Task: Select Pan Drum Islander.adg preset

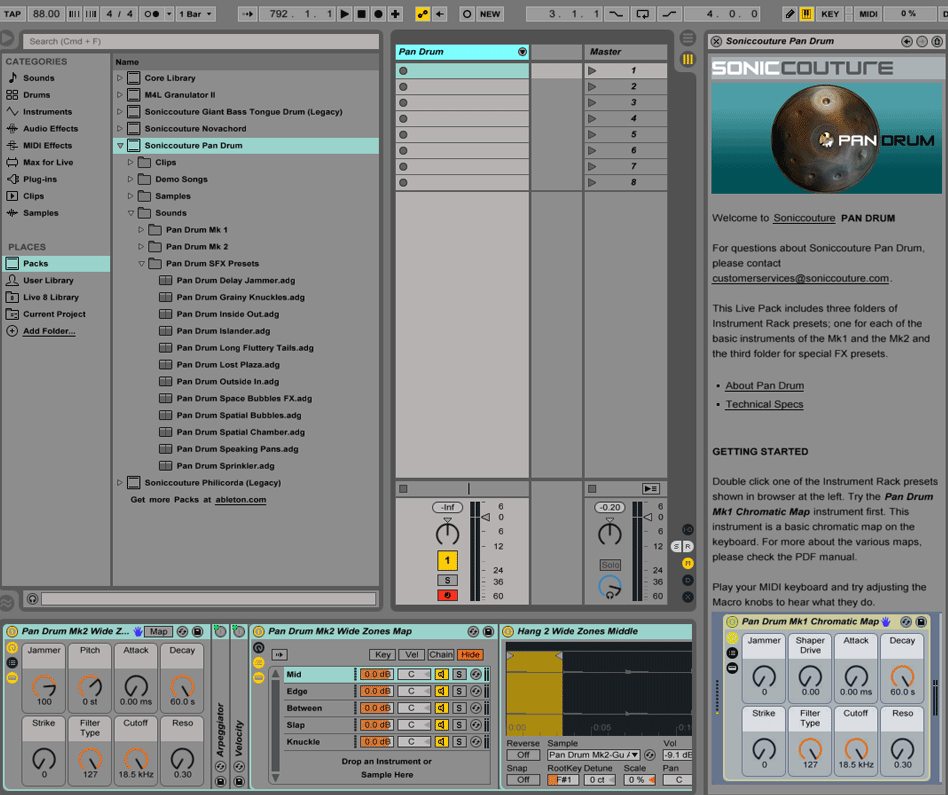Action: click(223, 331)
